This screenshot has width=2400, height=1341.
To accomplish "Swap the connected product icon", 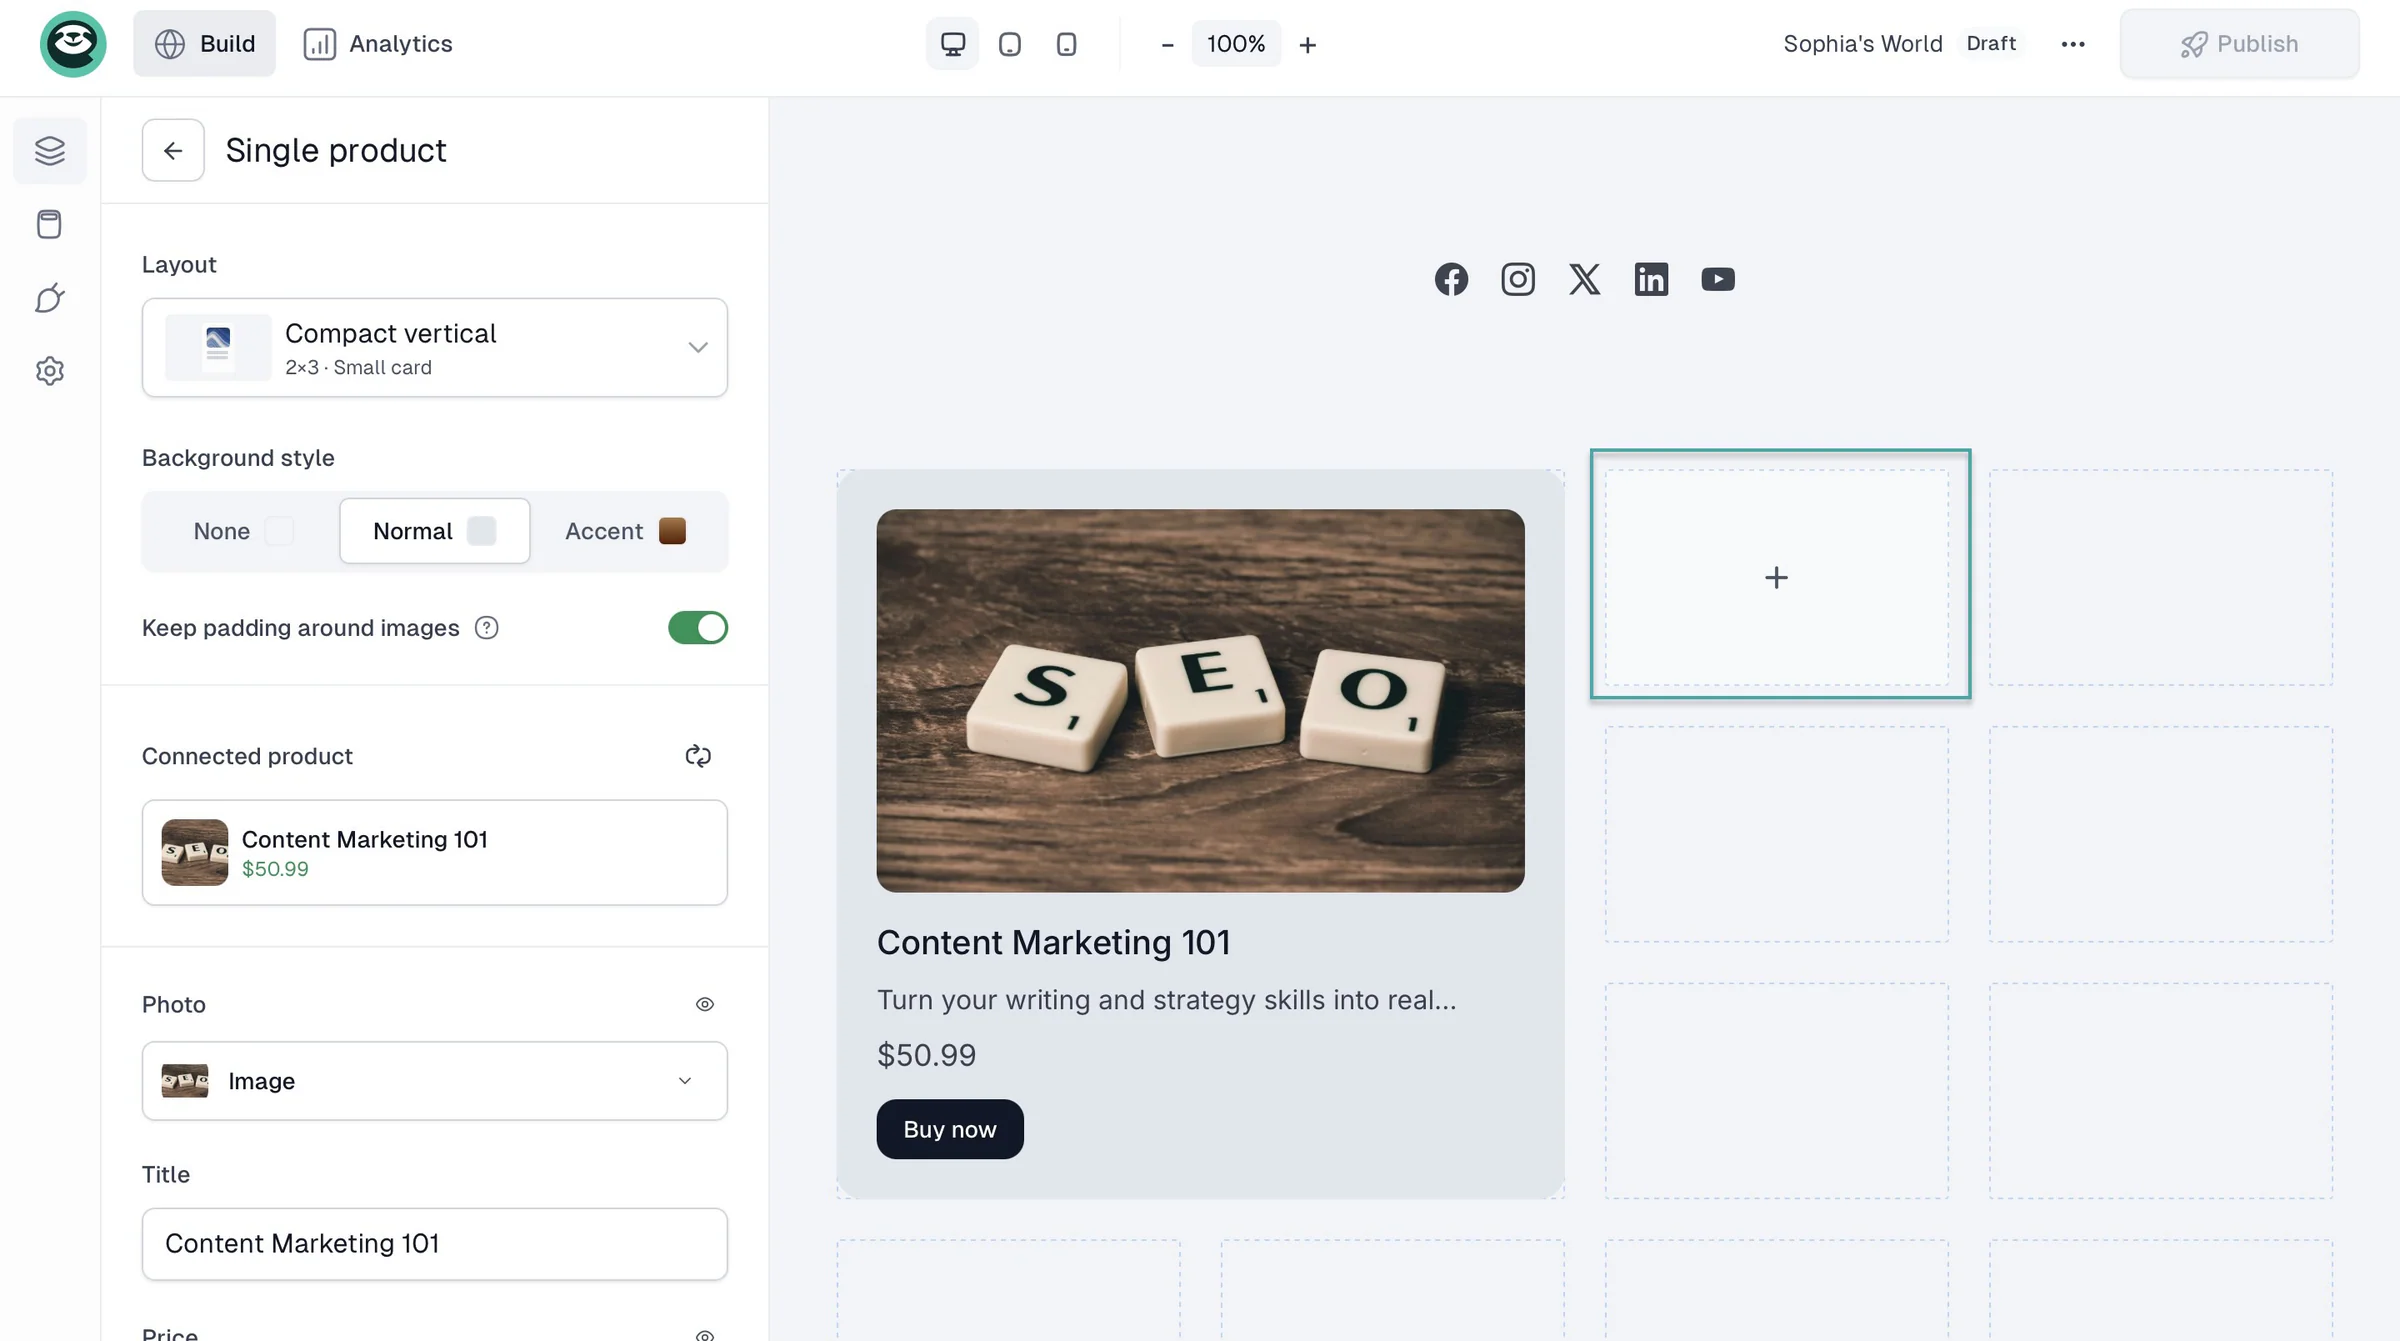I will pyautogui.click(x=698, y=756).
